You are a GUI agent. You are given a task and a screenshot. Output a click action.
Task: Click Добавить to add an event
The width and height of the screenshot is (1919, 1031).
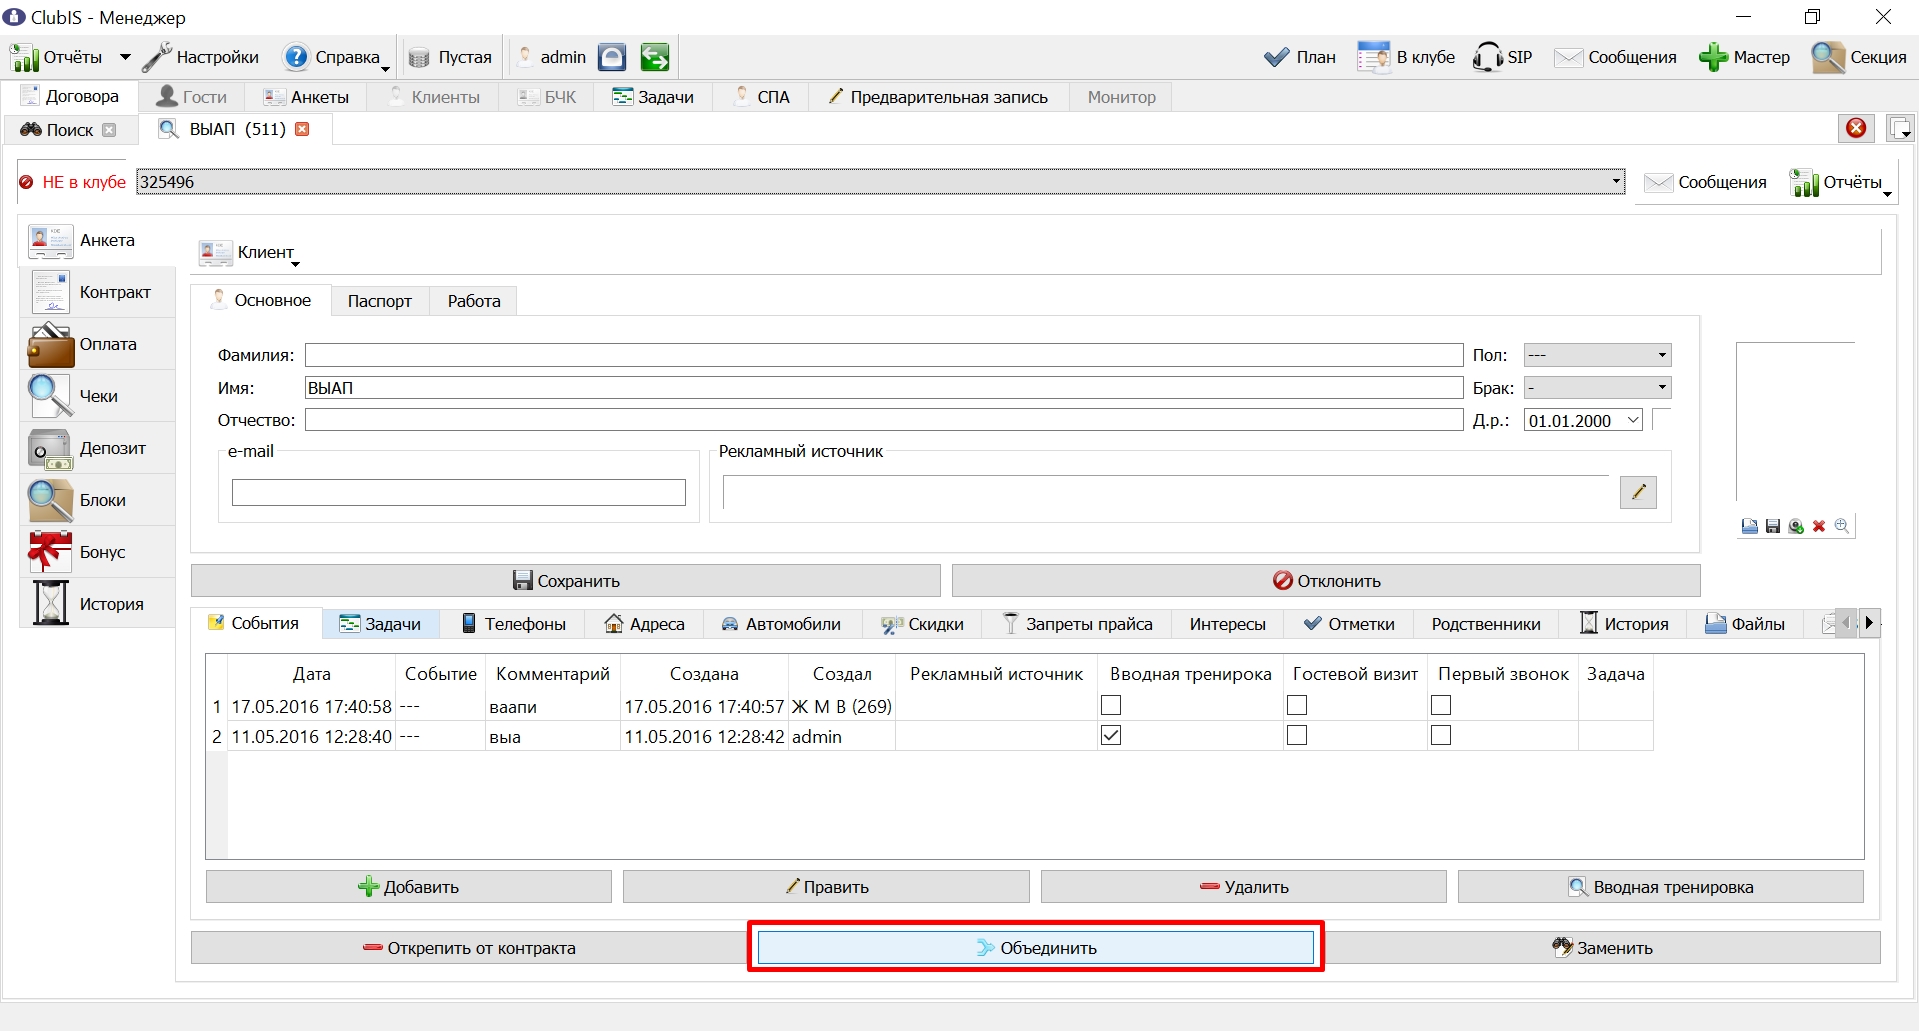(x=409, y=887)
